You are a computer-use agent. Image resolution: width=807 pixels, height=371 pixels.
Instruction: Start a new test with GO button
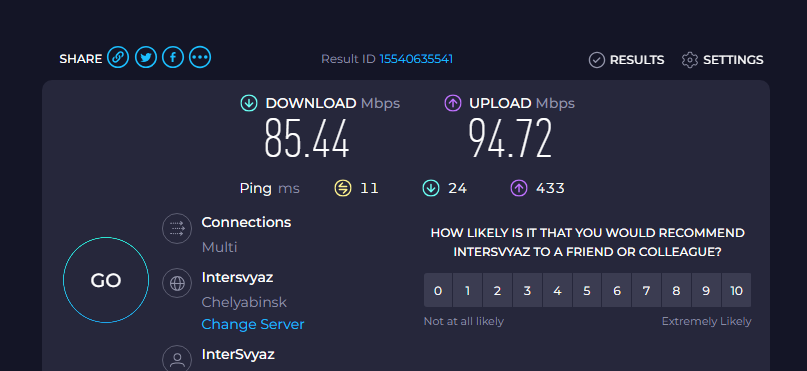tap(106, 280)
